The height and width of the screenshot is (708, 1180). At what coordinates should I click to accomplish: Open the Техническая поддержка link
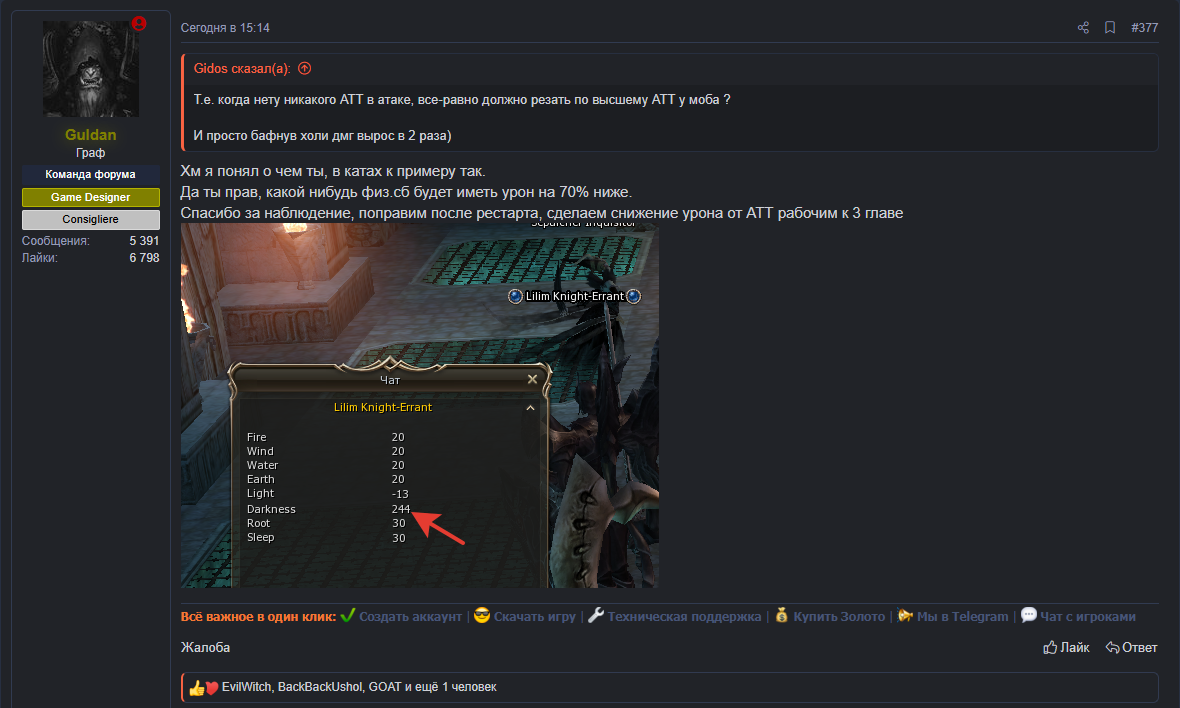coord(684,617)
